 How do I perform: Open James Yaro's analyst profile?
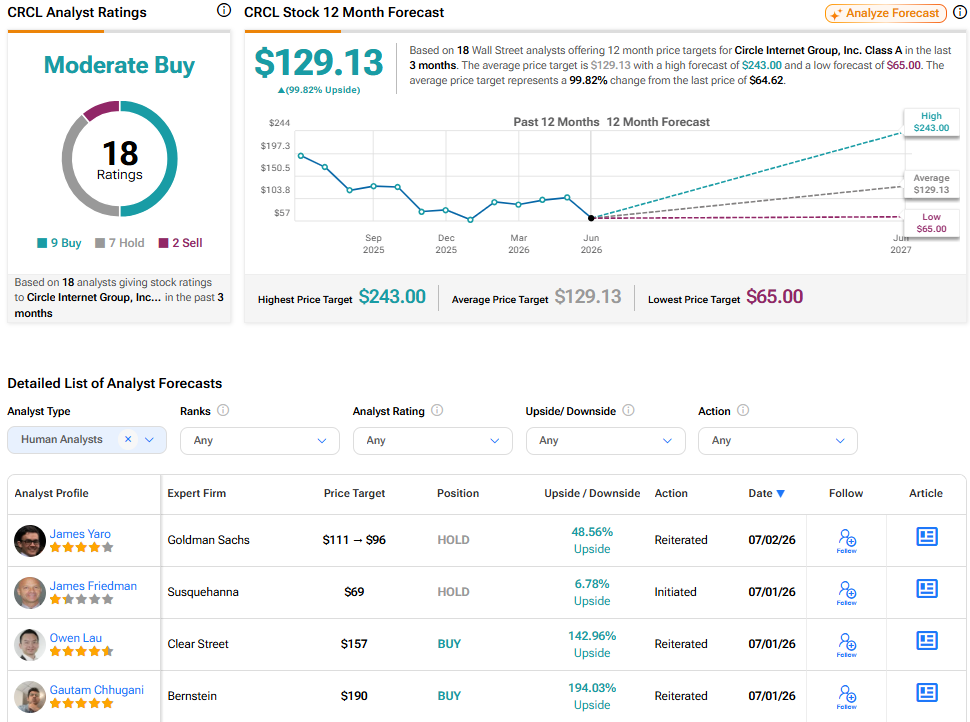point(80,533)
